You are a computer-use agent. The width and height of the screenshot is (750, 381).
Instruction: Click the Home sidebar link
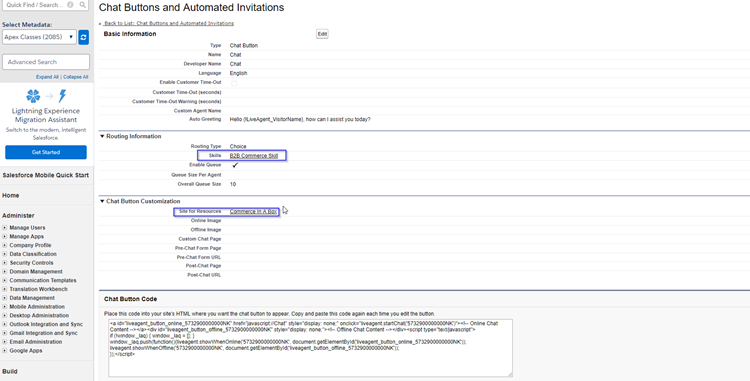click(x=11, y=196)
